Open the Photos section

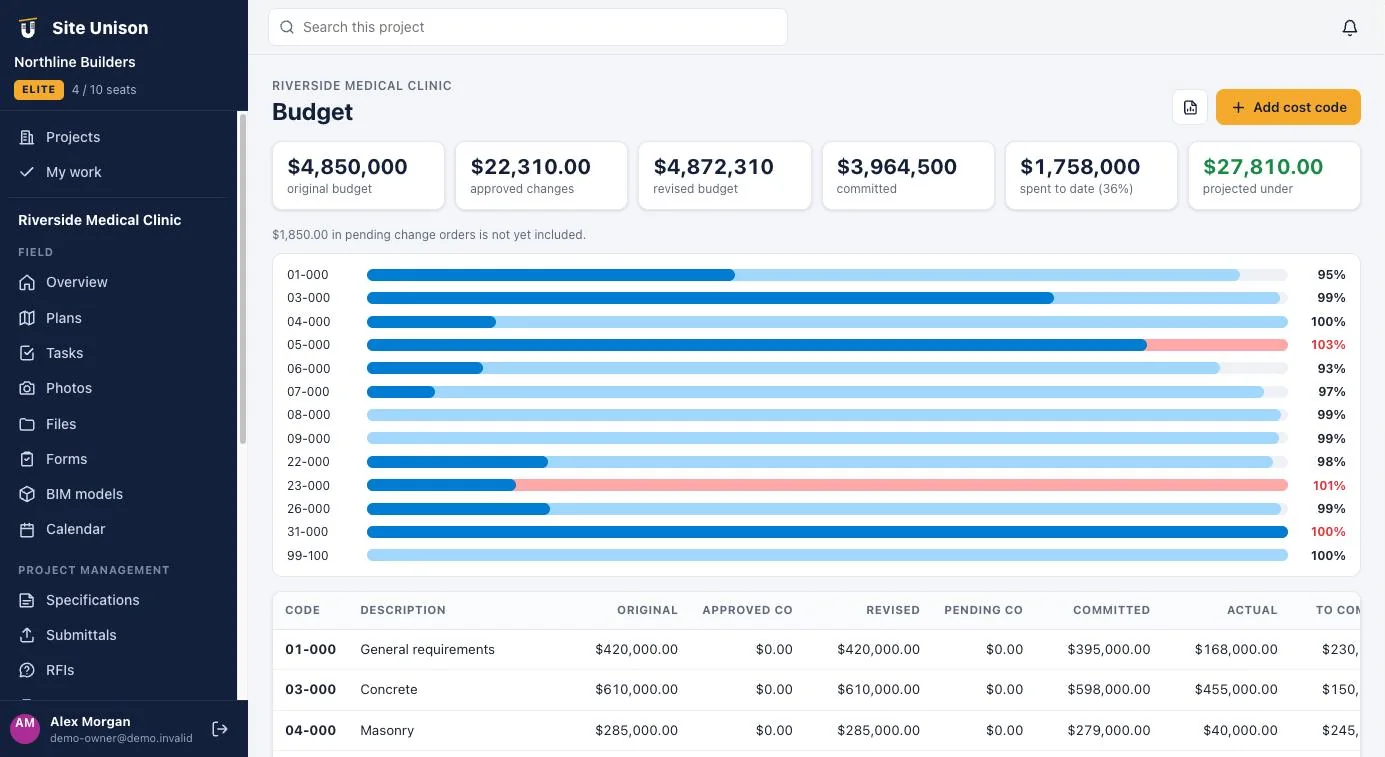pos(120,388)
